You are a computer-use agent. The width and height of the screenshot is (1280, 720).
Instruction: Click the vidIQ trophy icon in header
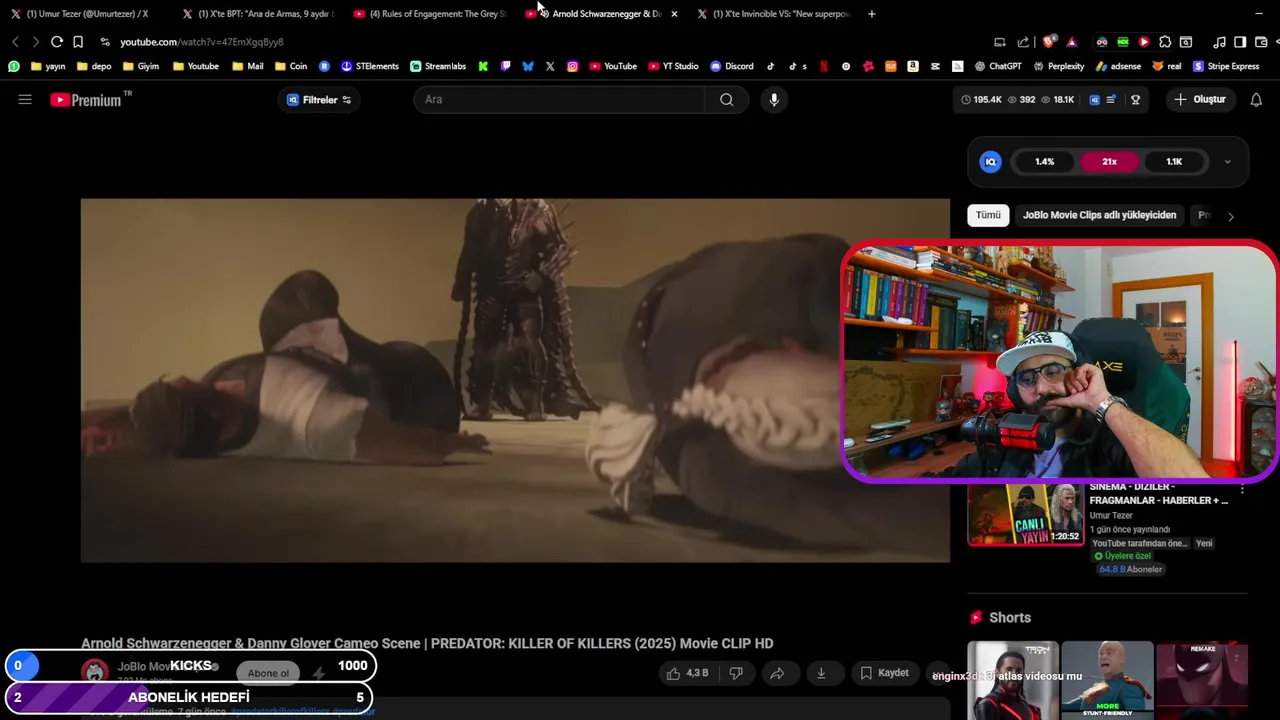click(1135, 100)
